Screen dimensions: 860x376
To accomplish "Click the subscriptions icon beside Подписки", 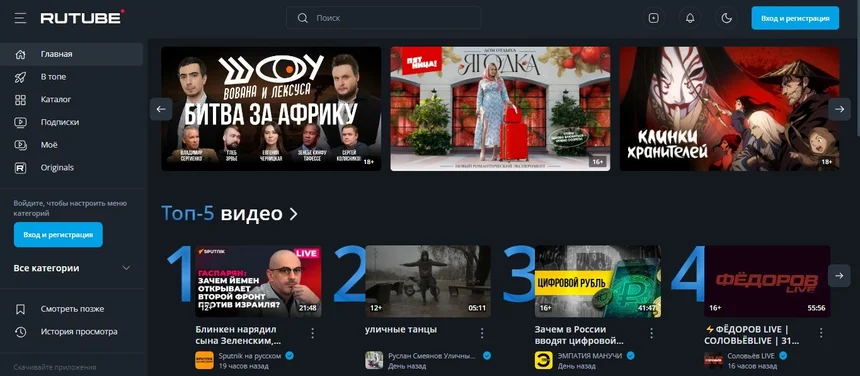I will click(20, 122).
